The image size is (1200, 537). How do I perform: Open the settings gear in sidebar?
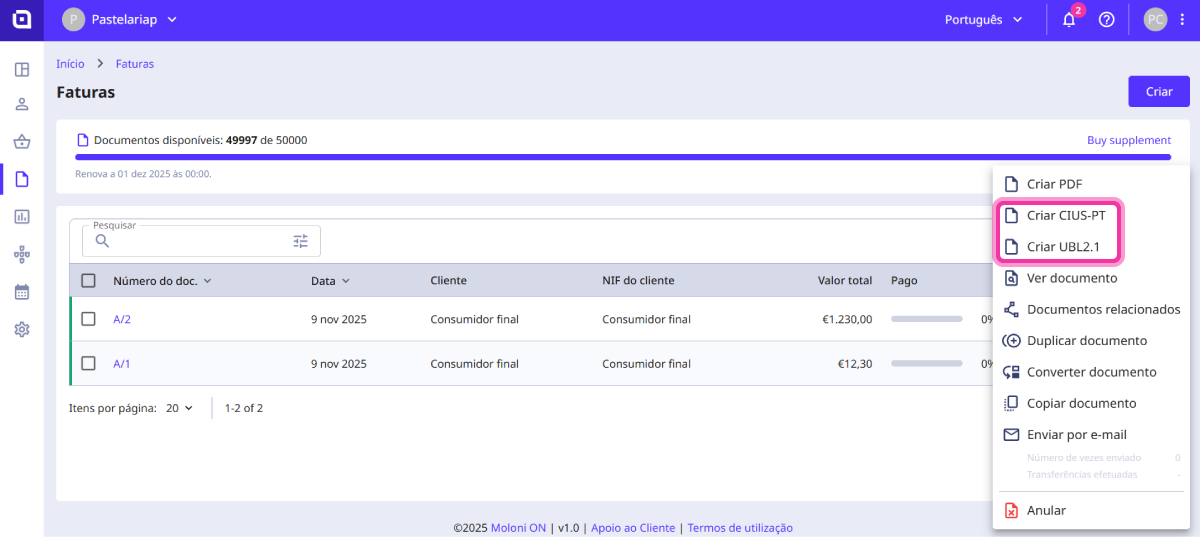22,329
